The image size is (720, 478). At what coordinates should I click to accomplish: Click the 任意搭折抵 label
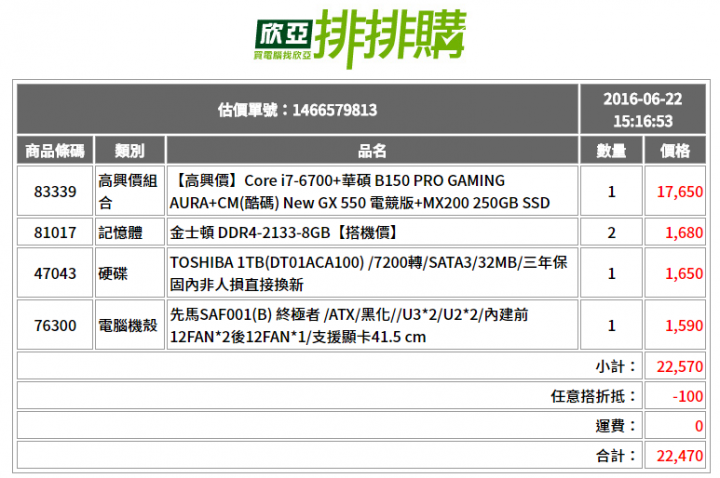[x=594, y=396]
